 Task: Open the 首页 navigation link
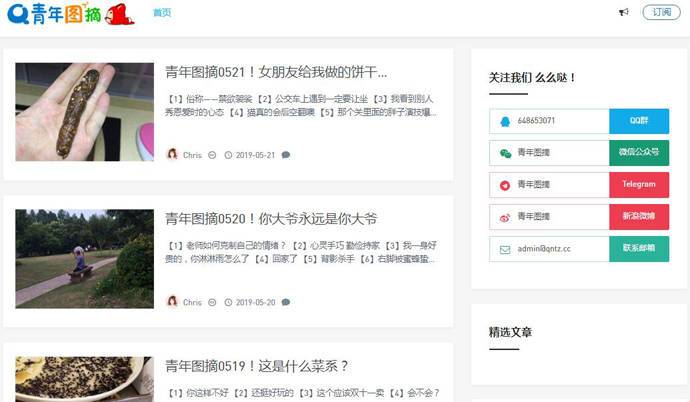[x=162, y=13]
